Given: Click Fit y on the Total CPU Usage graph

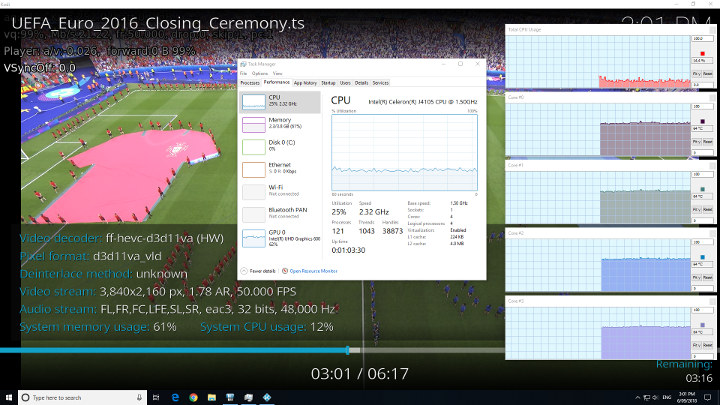Looking at the screenshot, I should (x=697, y=74).
